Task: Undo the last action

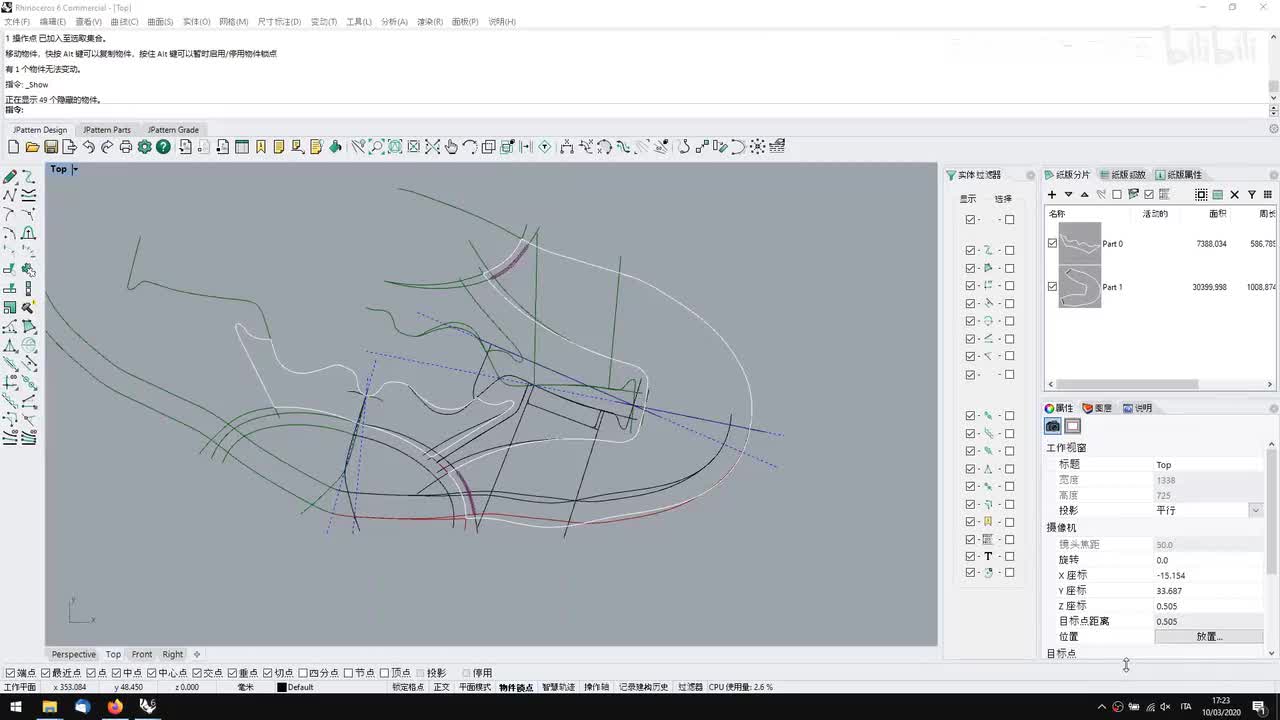Action: (x=88, y=147)
